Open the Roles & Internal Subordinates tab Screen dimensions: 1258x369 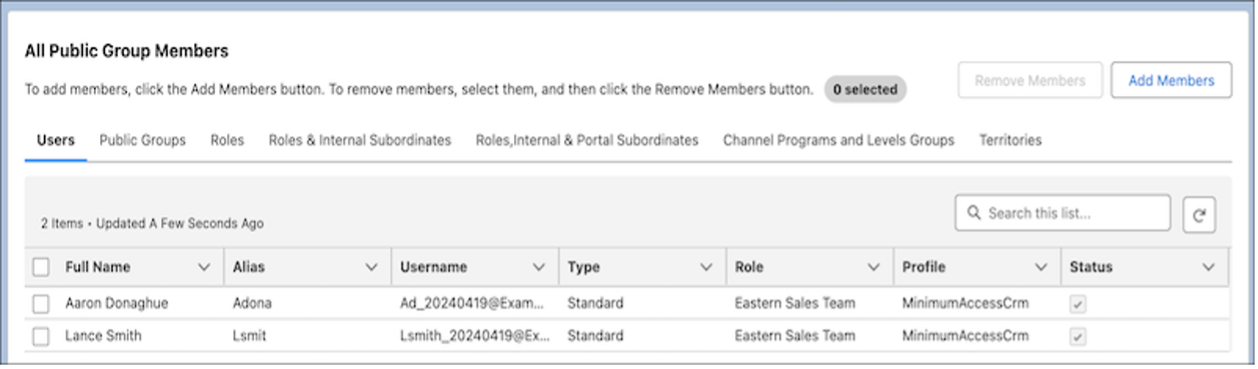360,141
